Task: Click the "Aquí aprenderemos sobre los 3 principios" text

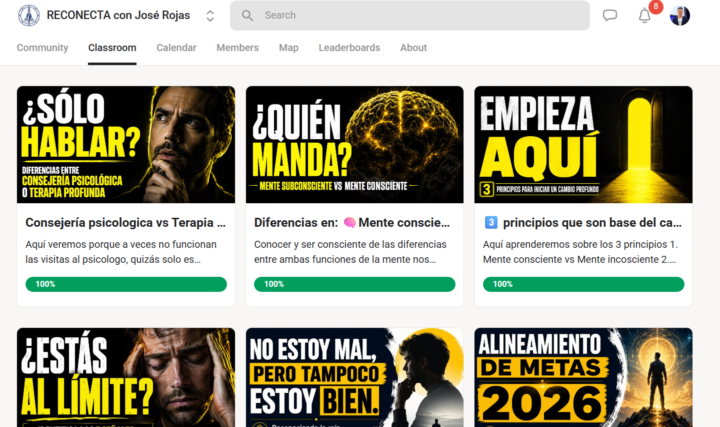Action: pyautogui.click(x=580, y=252)
